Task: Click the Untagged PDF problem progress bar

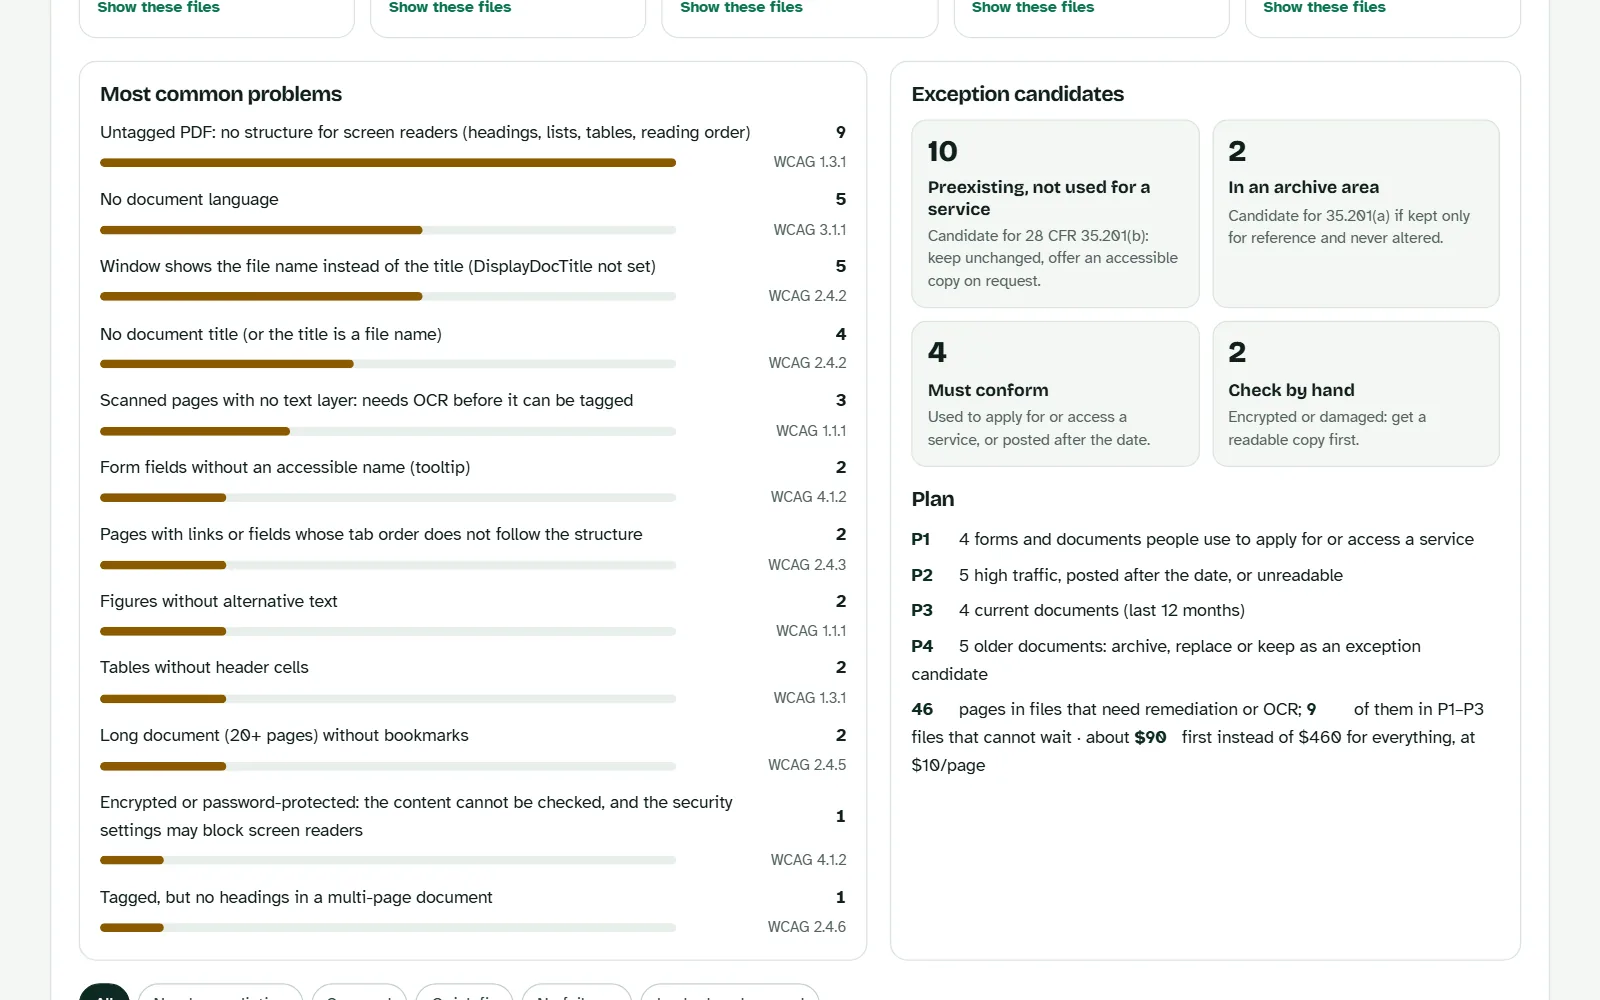Action: click(x=388, y=163)
